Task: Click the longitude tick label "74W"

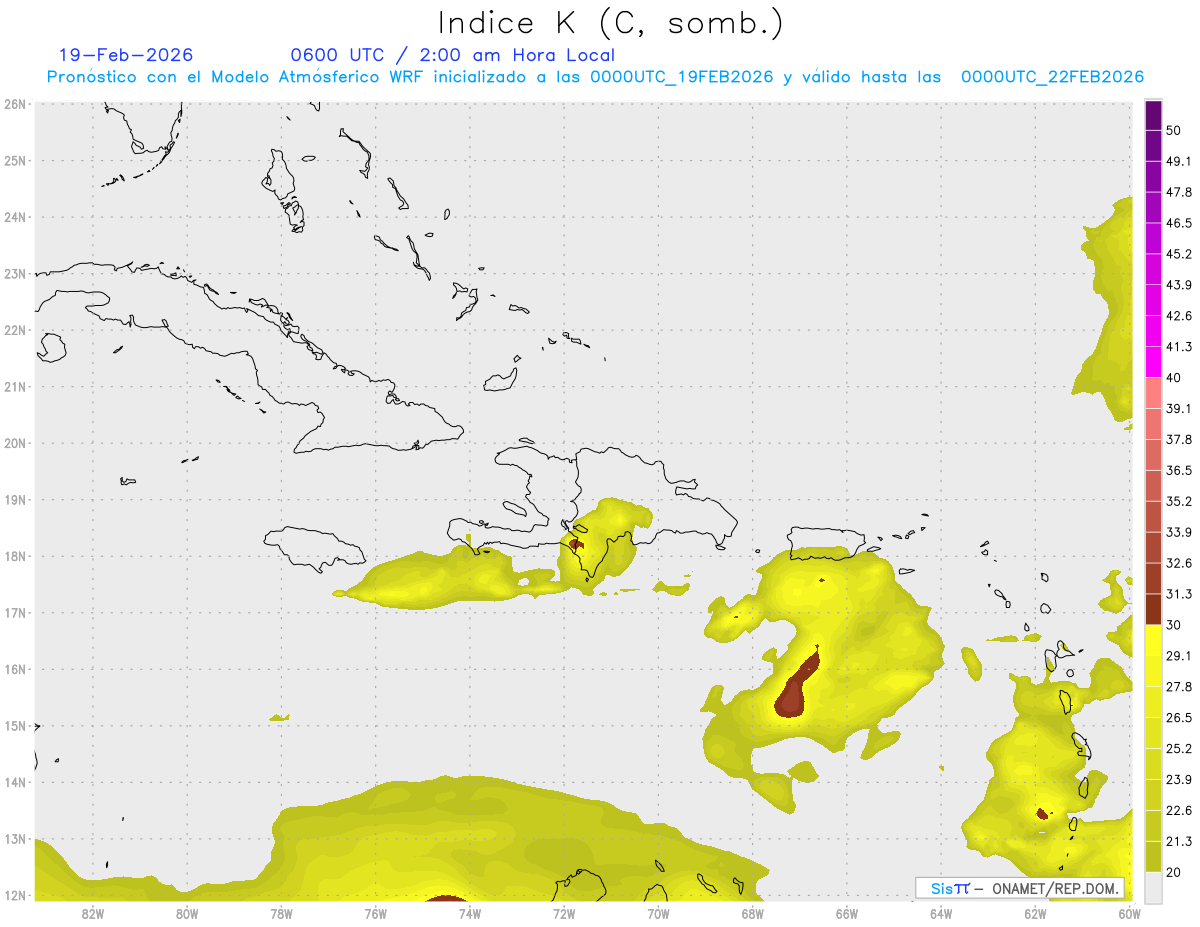Action: point(470,914)
